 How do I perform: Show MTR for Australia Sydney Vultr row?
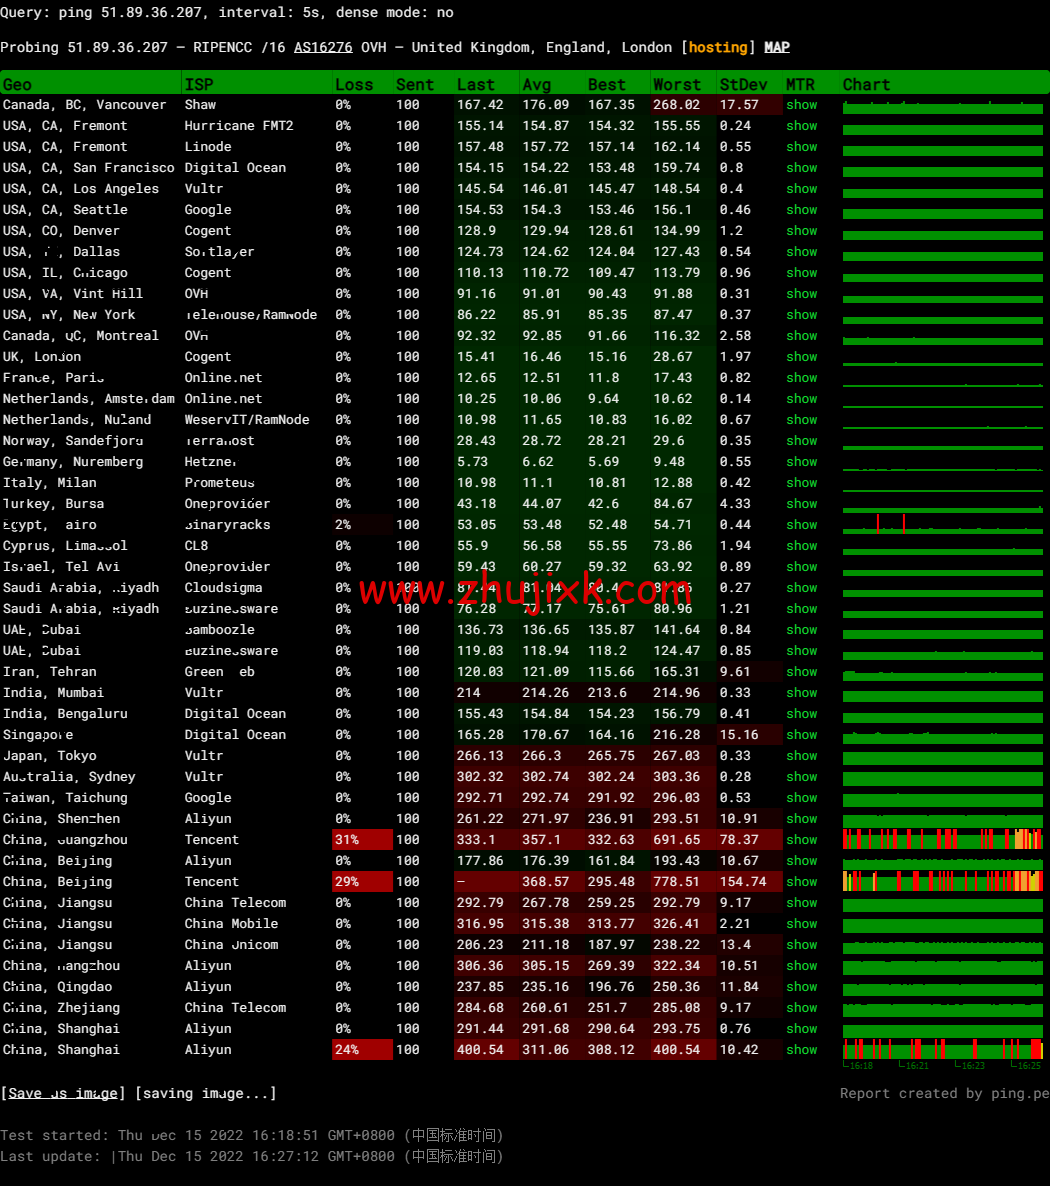point(801,777)
